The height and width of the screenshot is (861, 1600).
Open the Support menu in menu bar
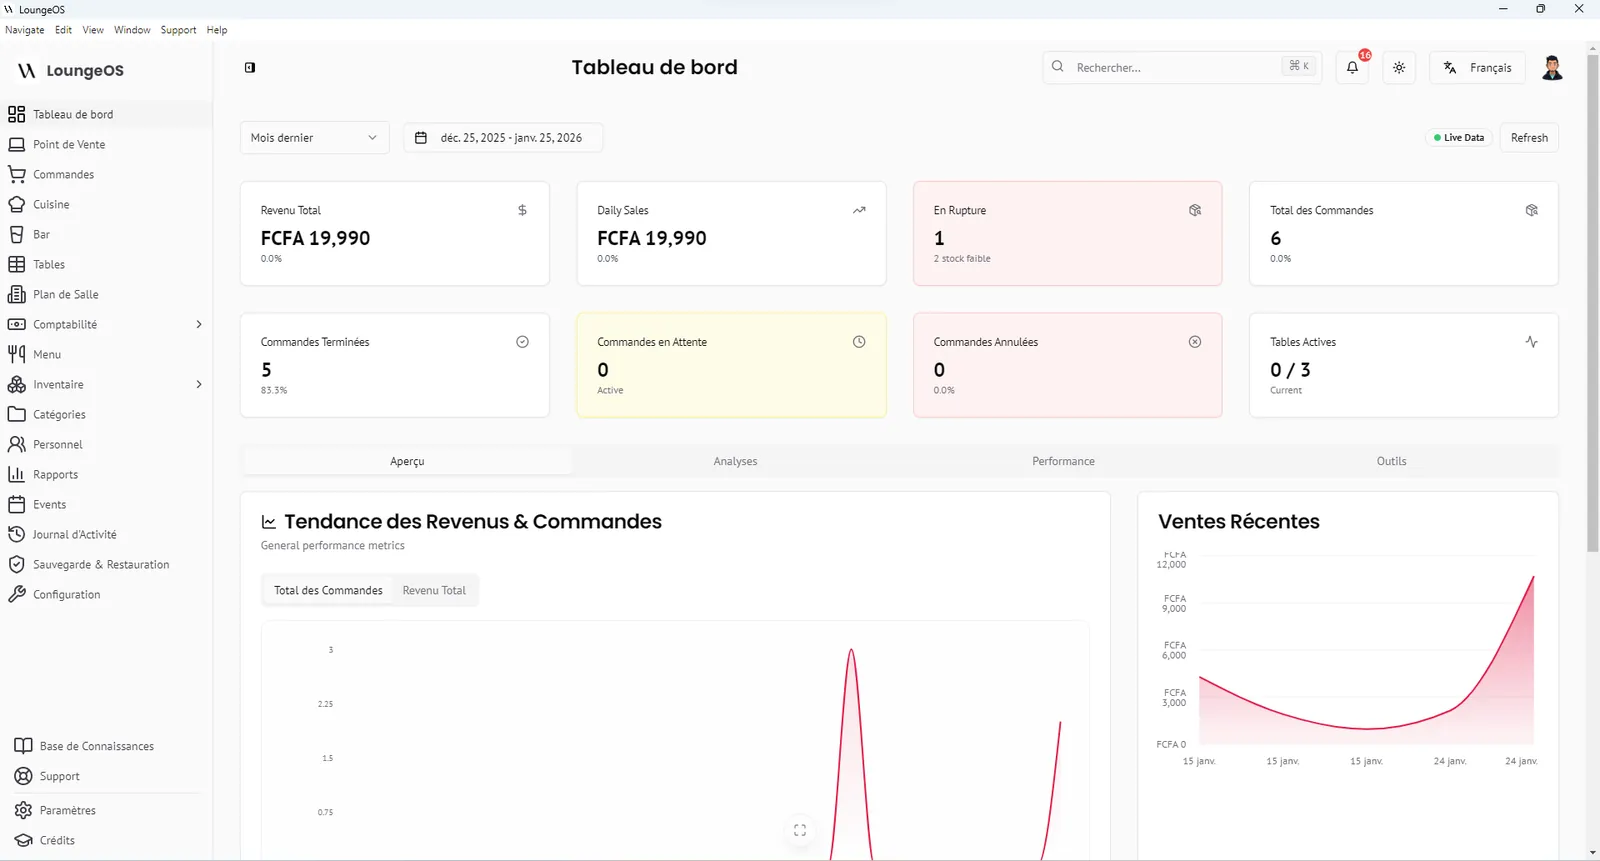(178, 30)
